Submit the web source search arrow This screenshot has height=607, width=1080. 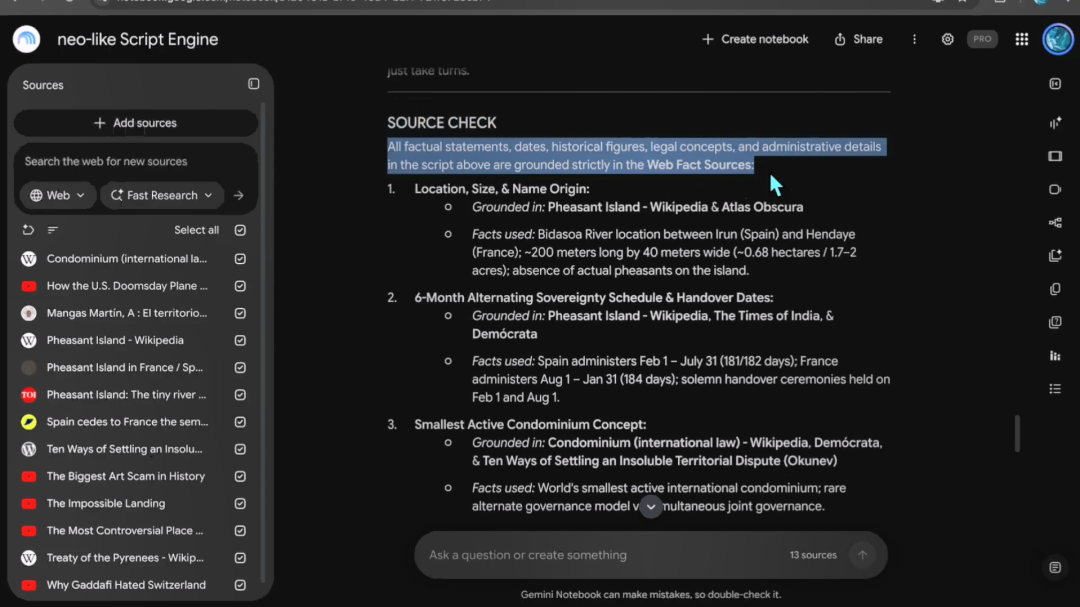238,196
